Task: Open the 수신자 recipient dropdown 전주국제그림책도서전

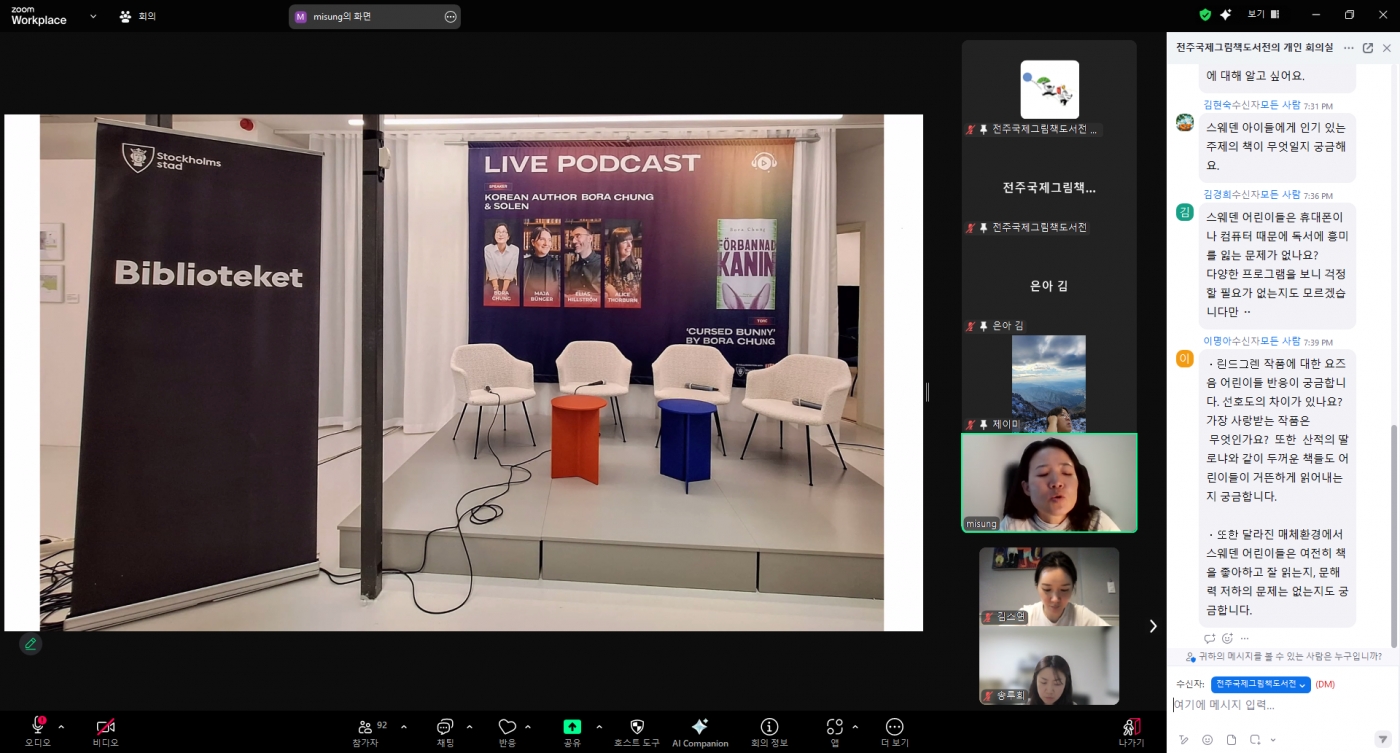Action: [x=1260, y=684]
